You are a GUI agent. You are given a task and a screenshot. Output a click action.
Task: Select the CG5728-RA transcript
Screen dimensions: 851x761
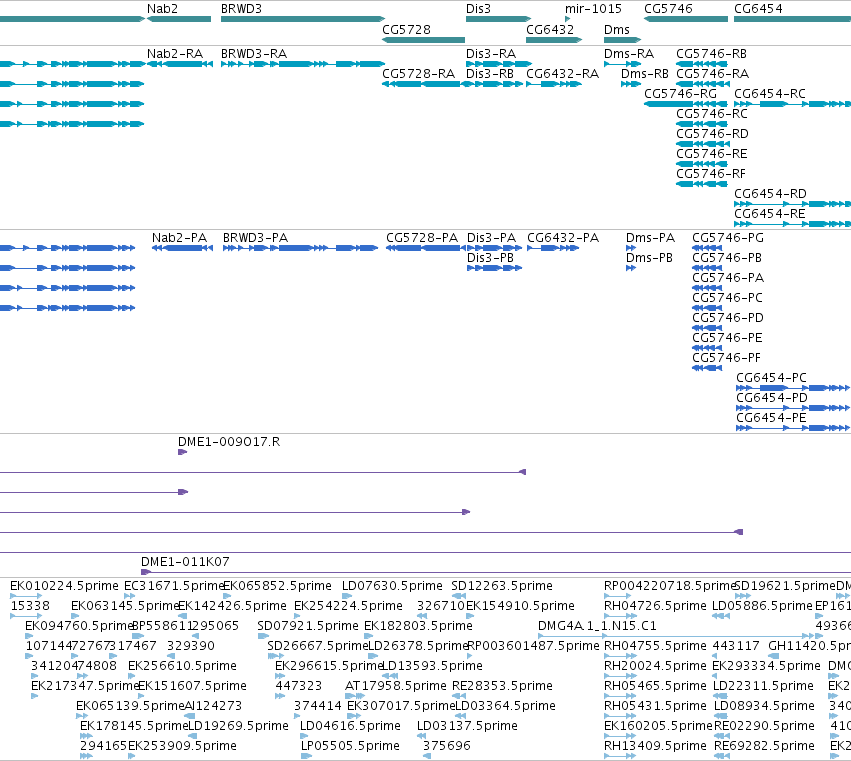tap(423, 84)
